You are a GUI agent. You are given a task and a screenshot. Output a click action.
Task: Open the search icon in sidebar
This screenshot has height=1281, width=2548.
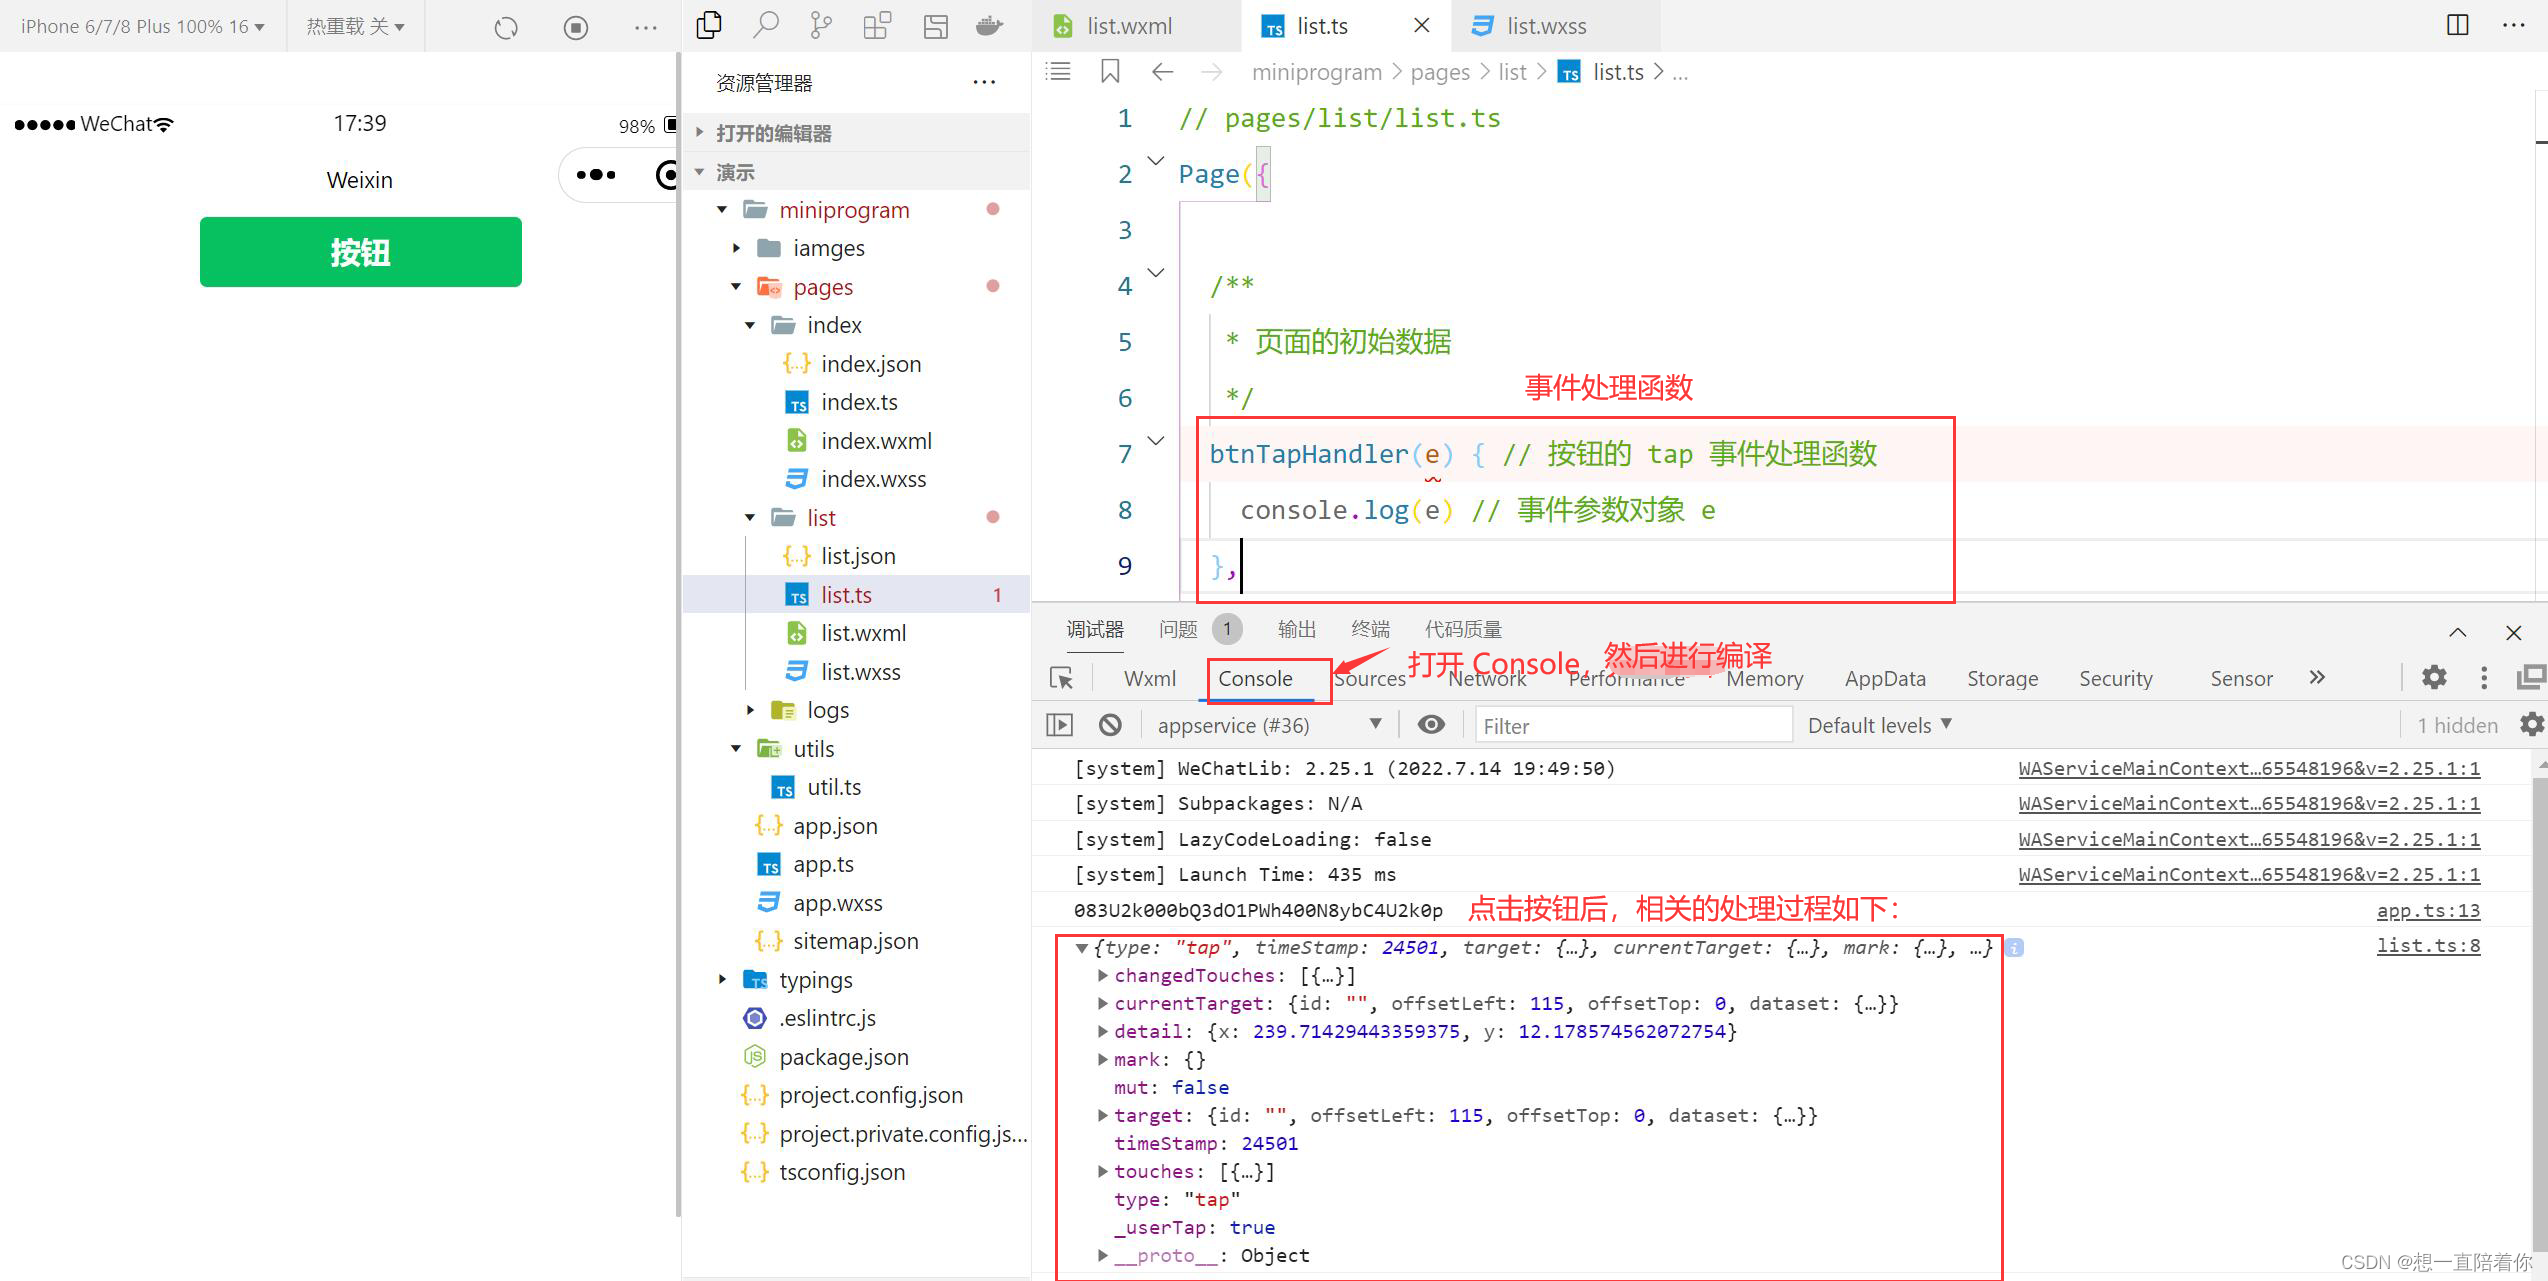(x=765, y=25)
